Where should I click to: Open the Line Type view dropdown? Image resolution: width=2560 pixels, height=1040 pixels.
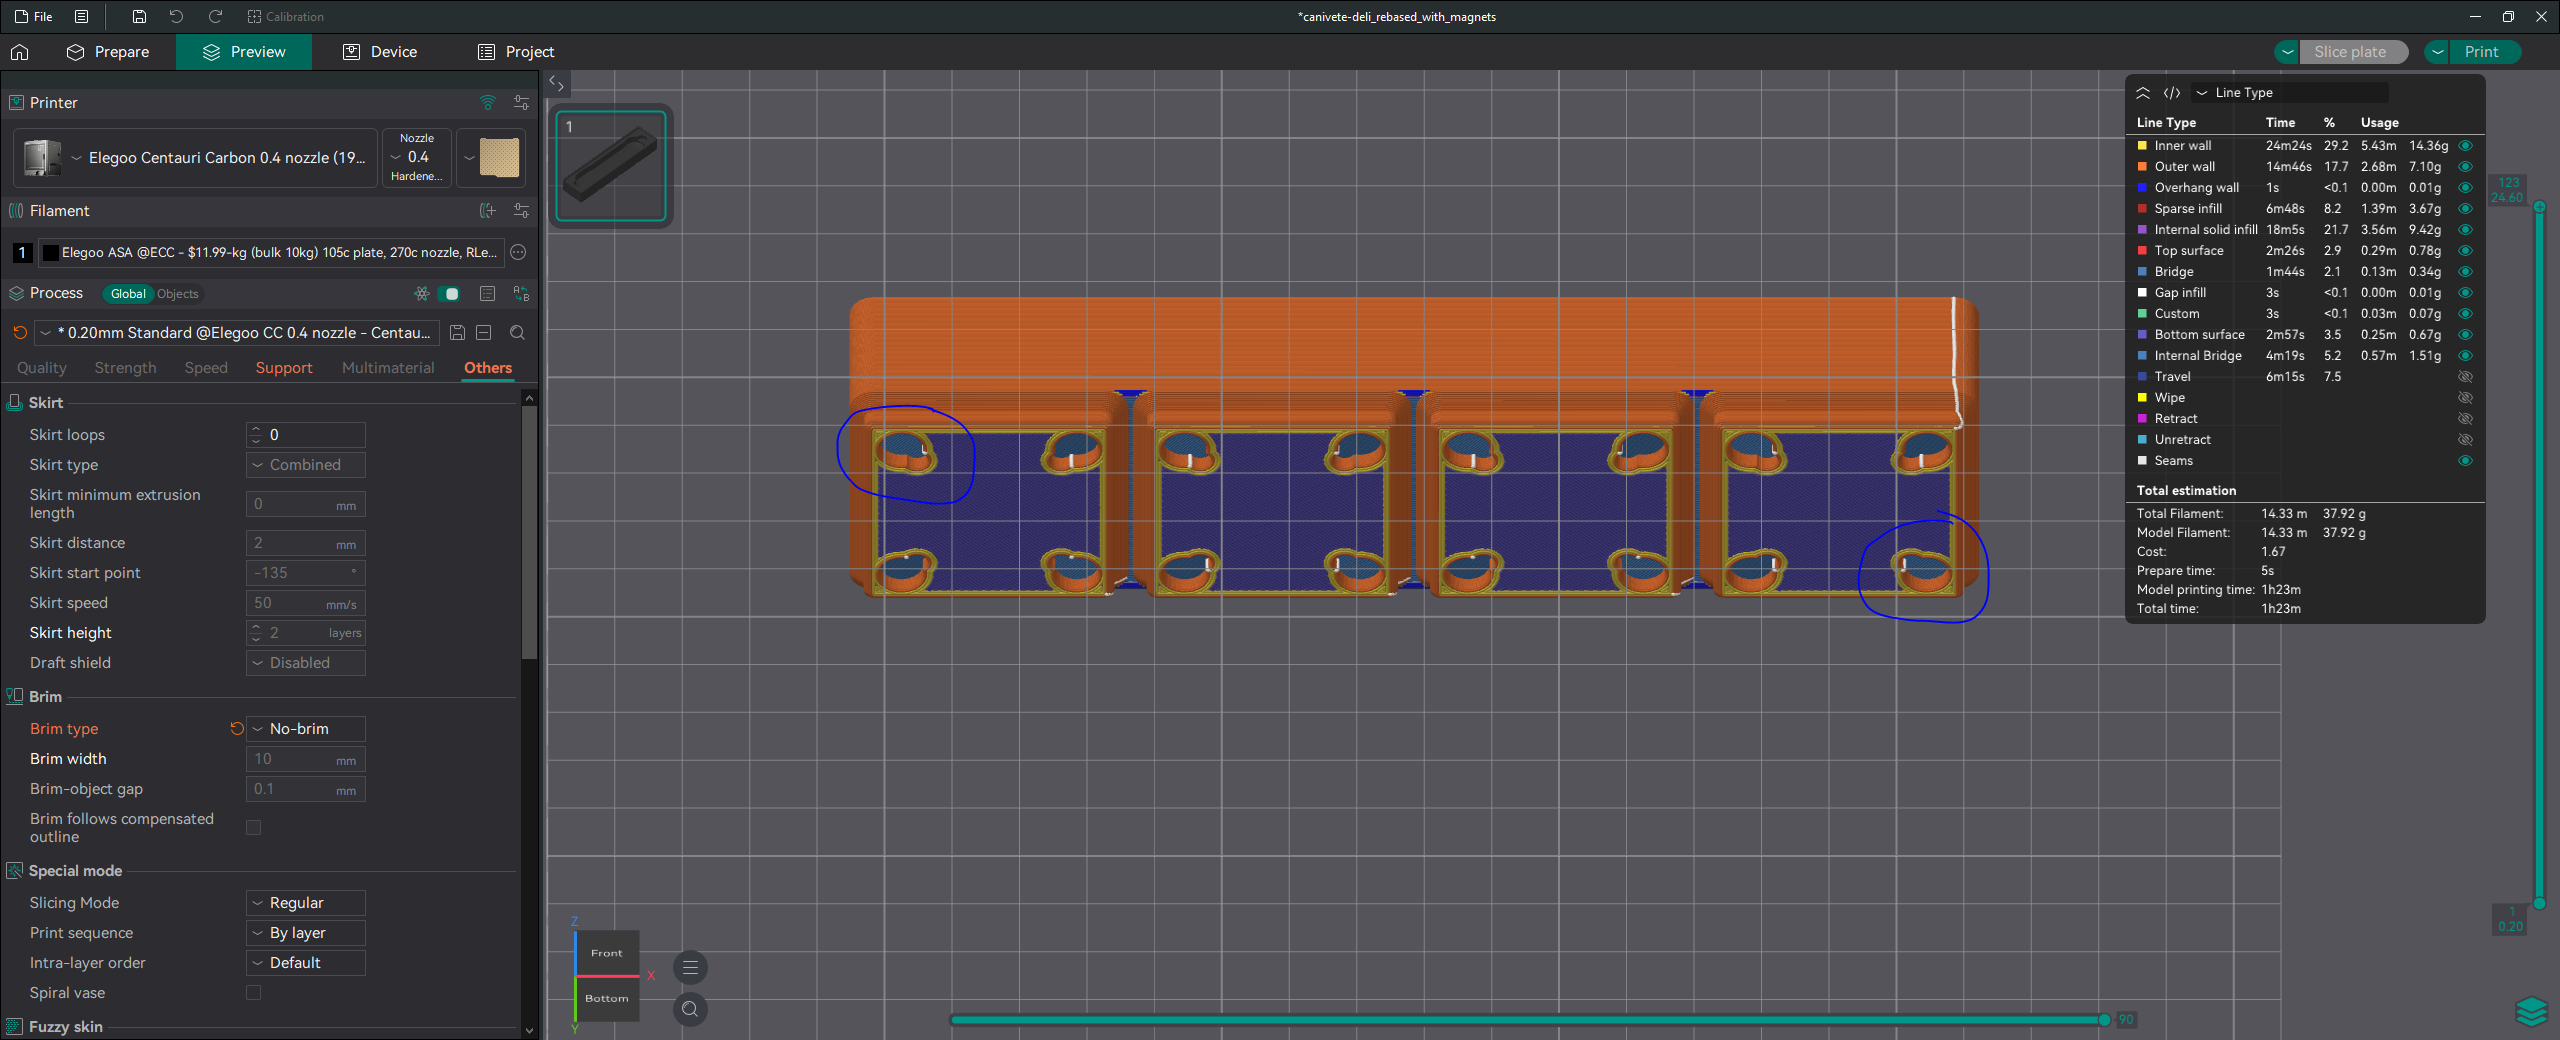tap(2290, 92)
